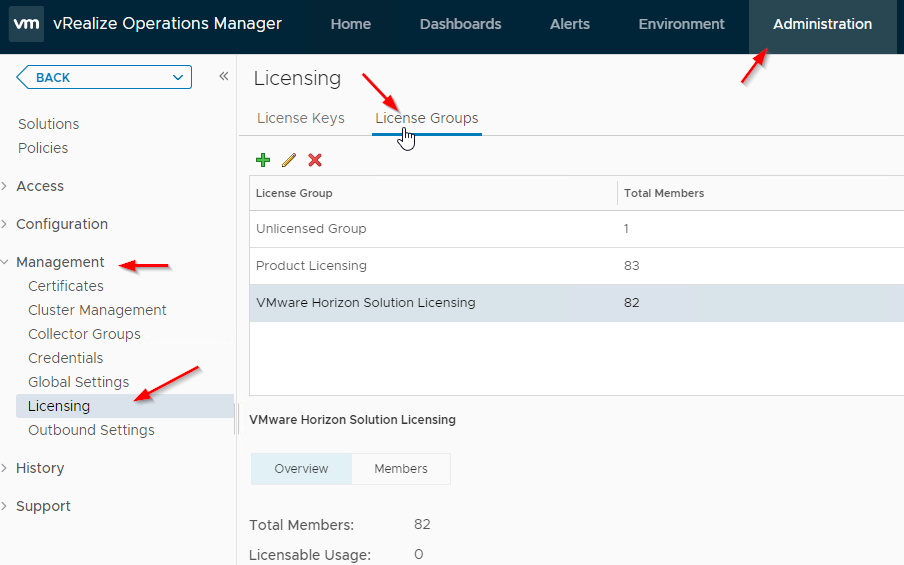Click the VMware Horizon Solution Licensing detail heading

pos(352,420)
